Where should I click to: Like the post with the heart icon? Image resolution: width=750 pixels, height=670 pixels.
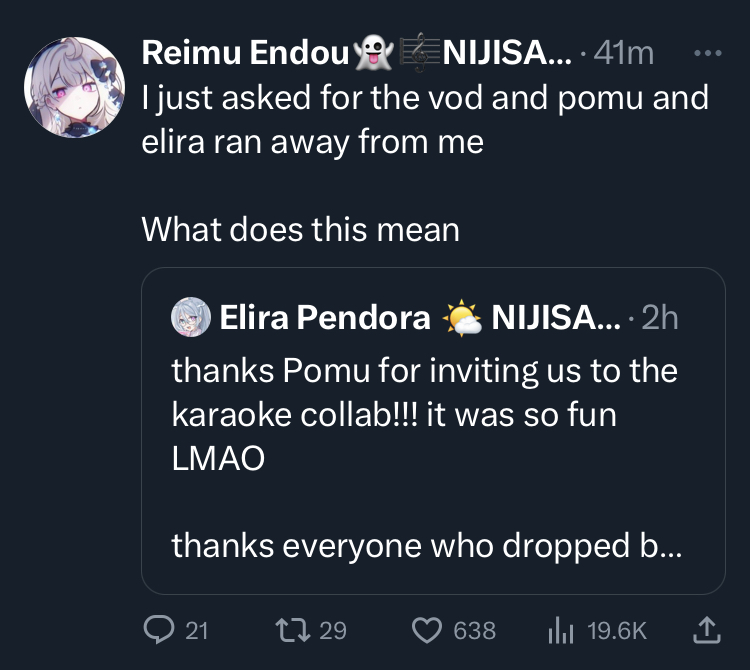[428, 629]
